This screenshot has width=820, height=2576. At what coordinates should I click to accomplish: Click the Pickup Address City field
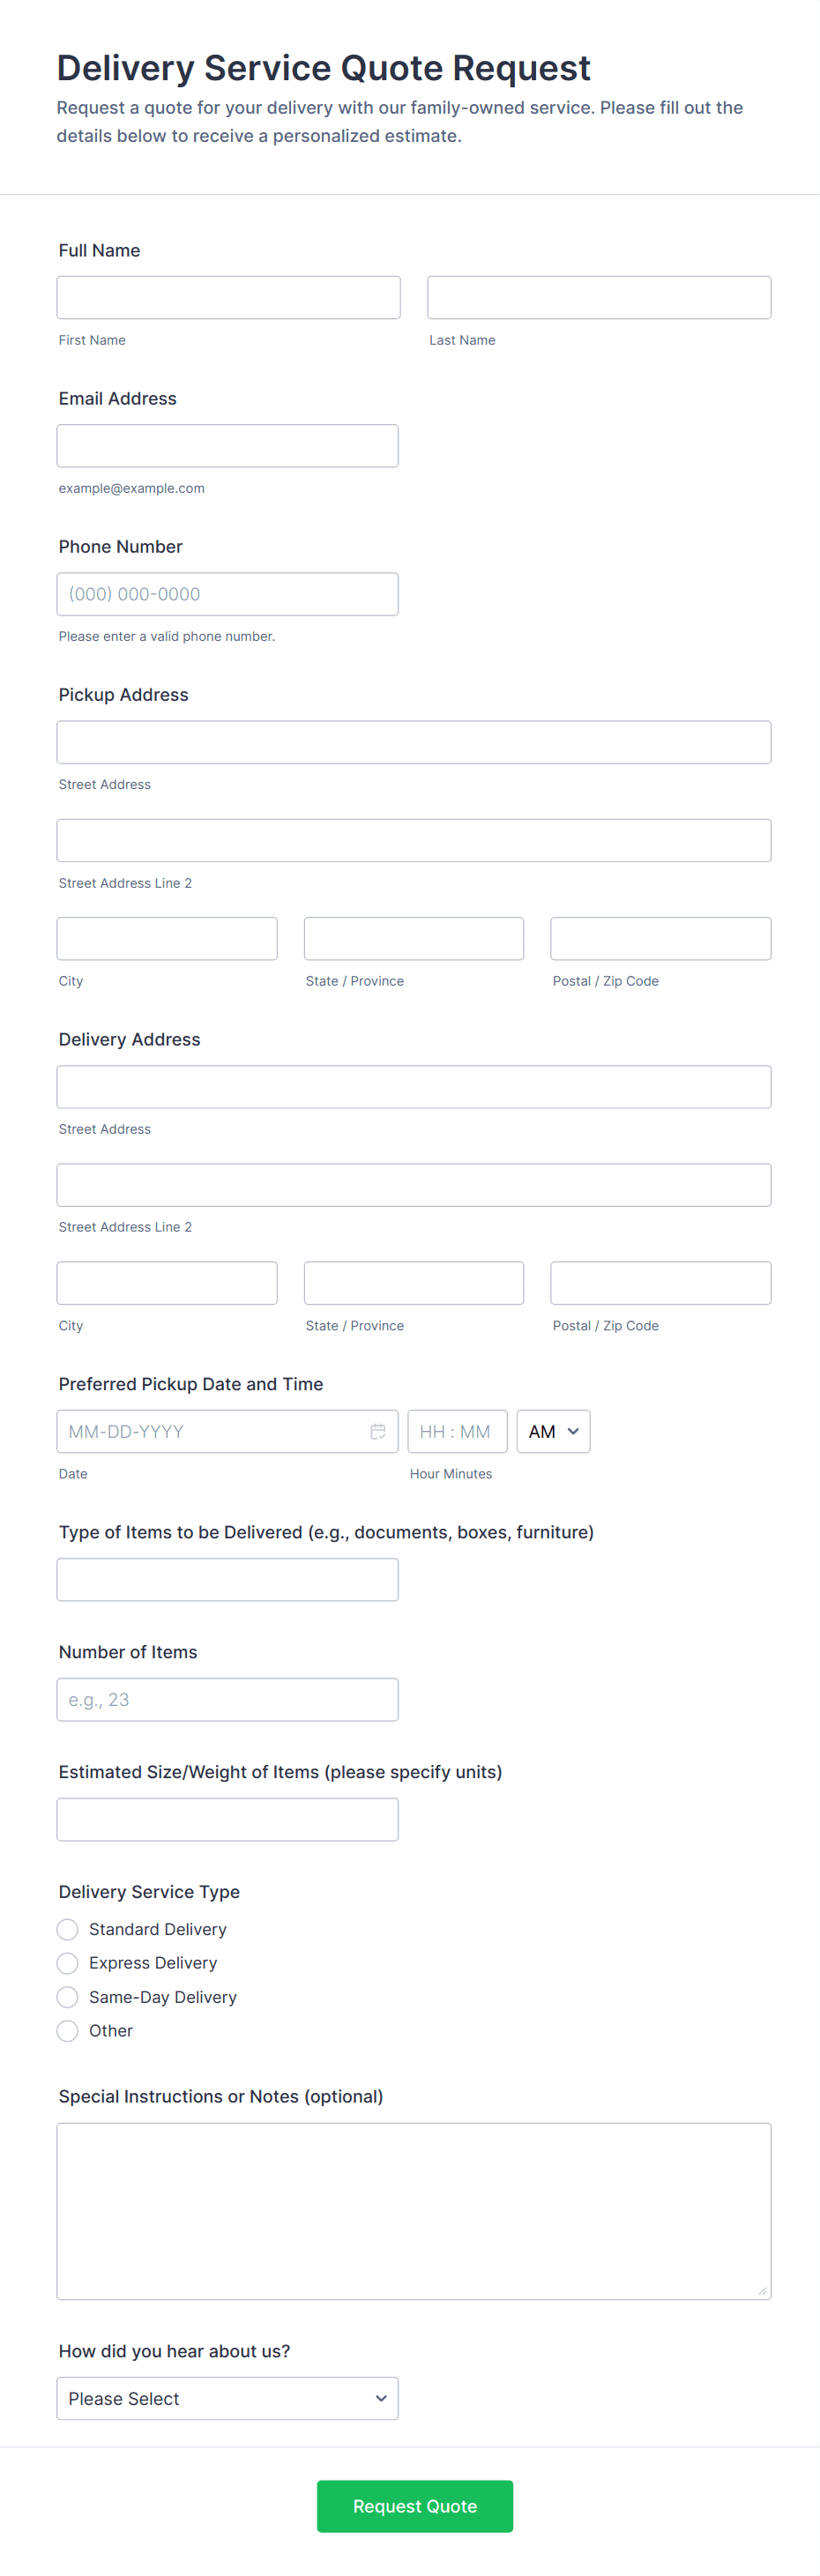point(167,938)
